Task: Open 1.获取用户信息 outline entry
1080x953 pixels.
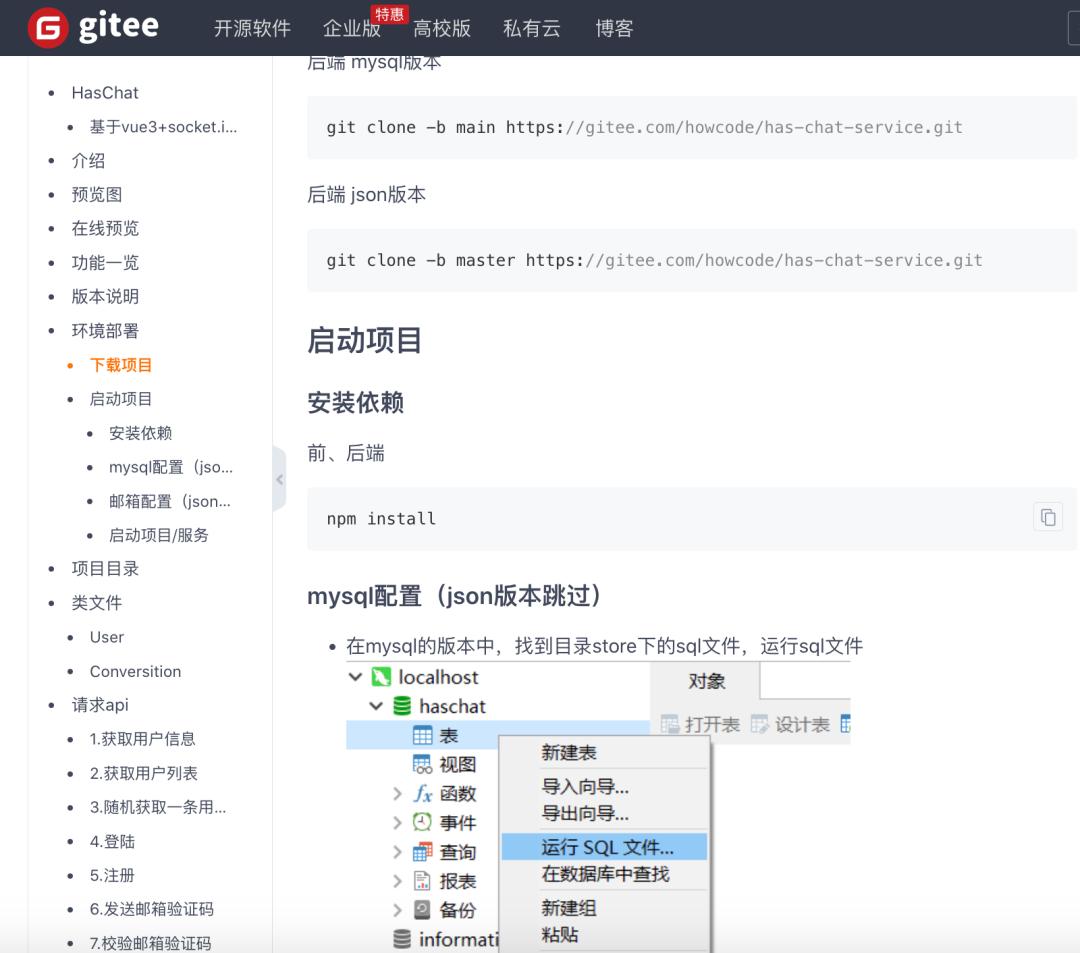Action: point(143,739)
